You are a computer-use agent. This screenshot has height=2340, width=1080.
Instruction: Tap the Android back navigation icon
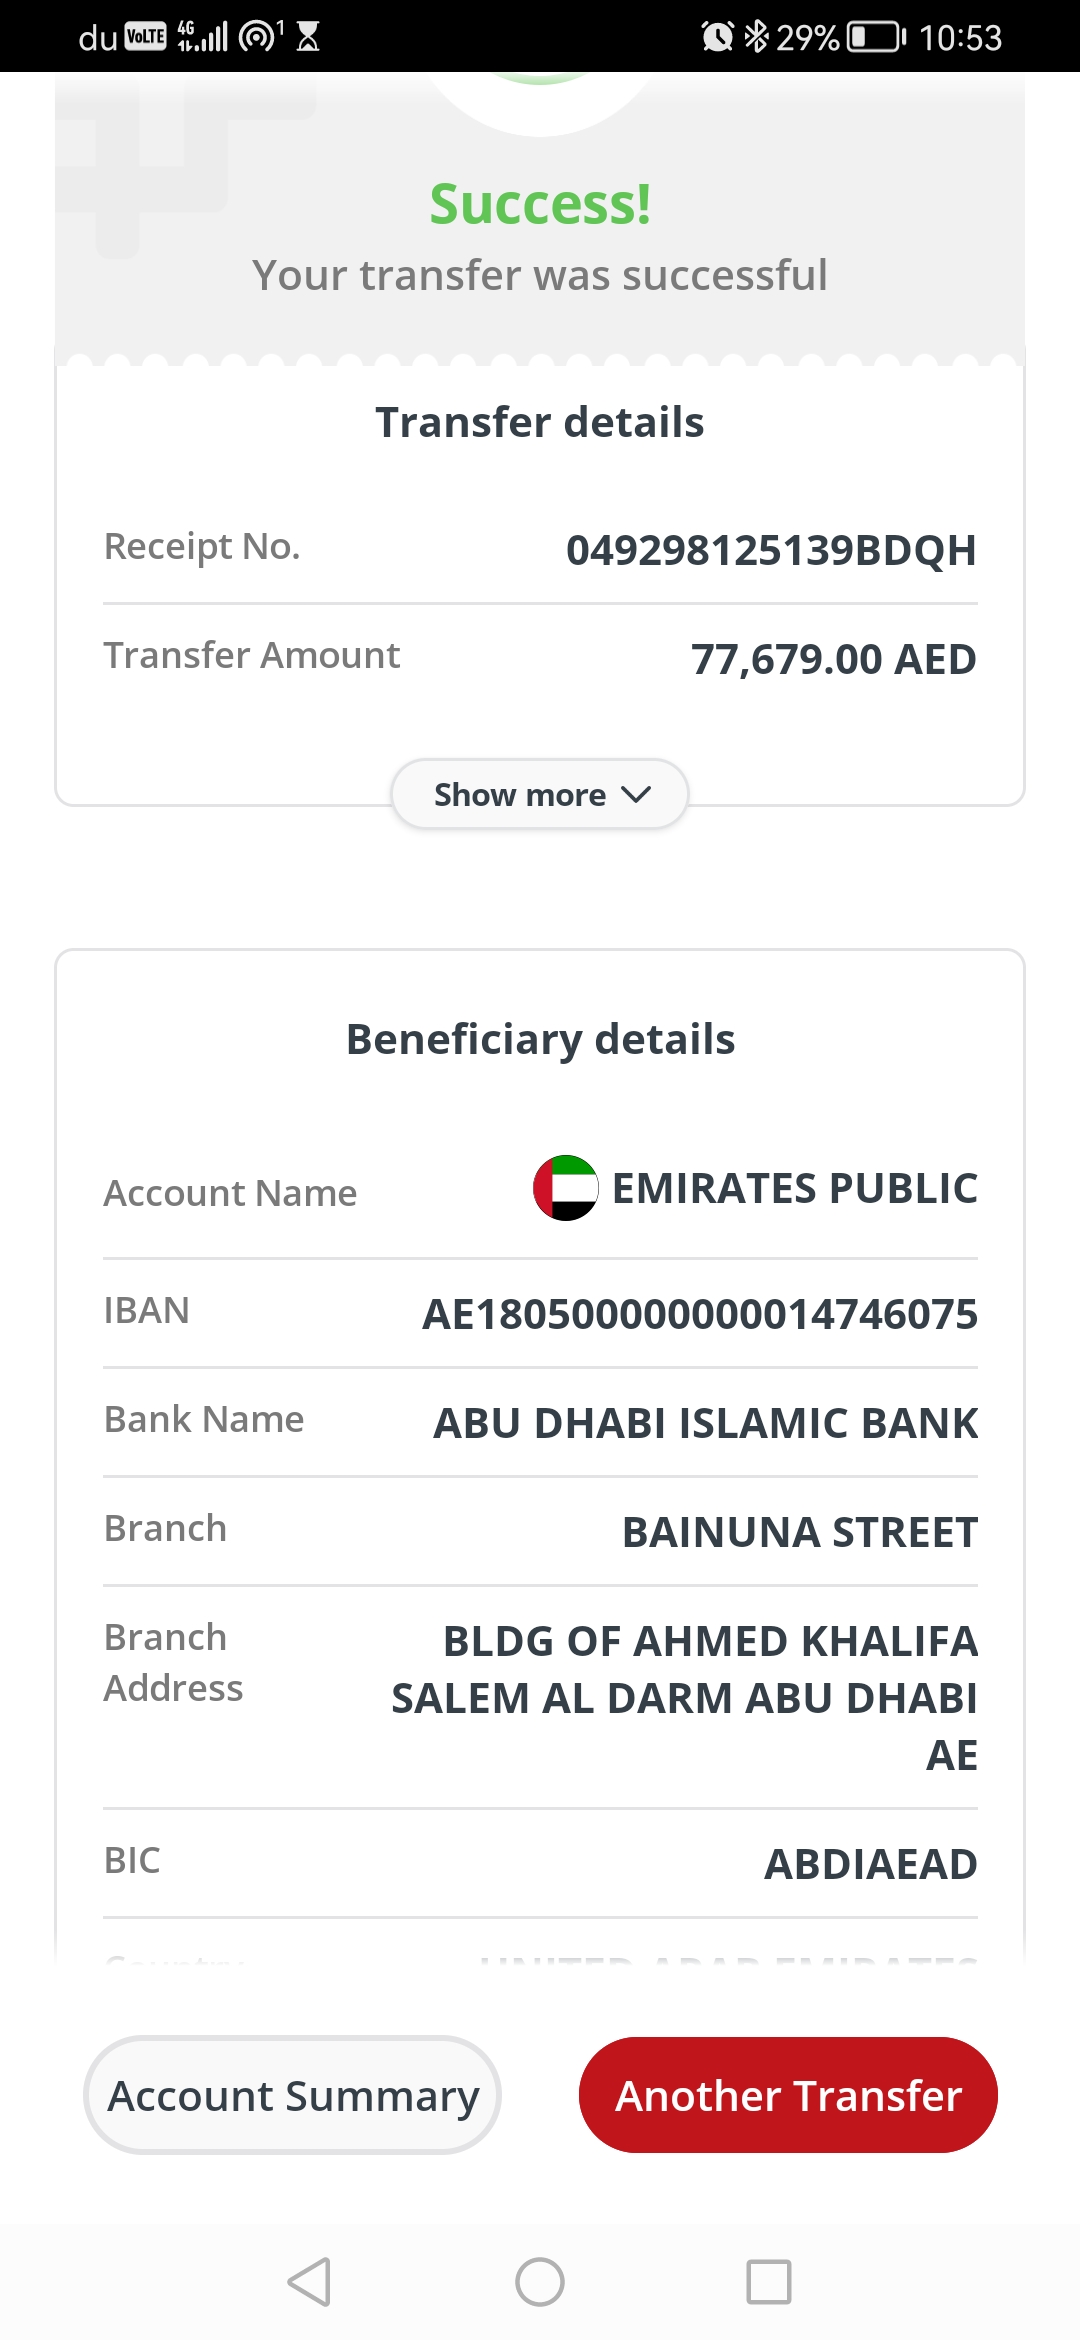click(309, 2282)
